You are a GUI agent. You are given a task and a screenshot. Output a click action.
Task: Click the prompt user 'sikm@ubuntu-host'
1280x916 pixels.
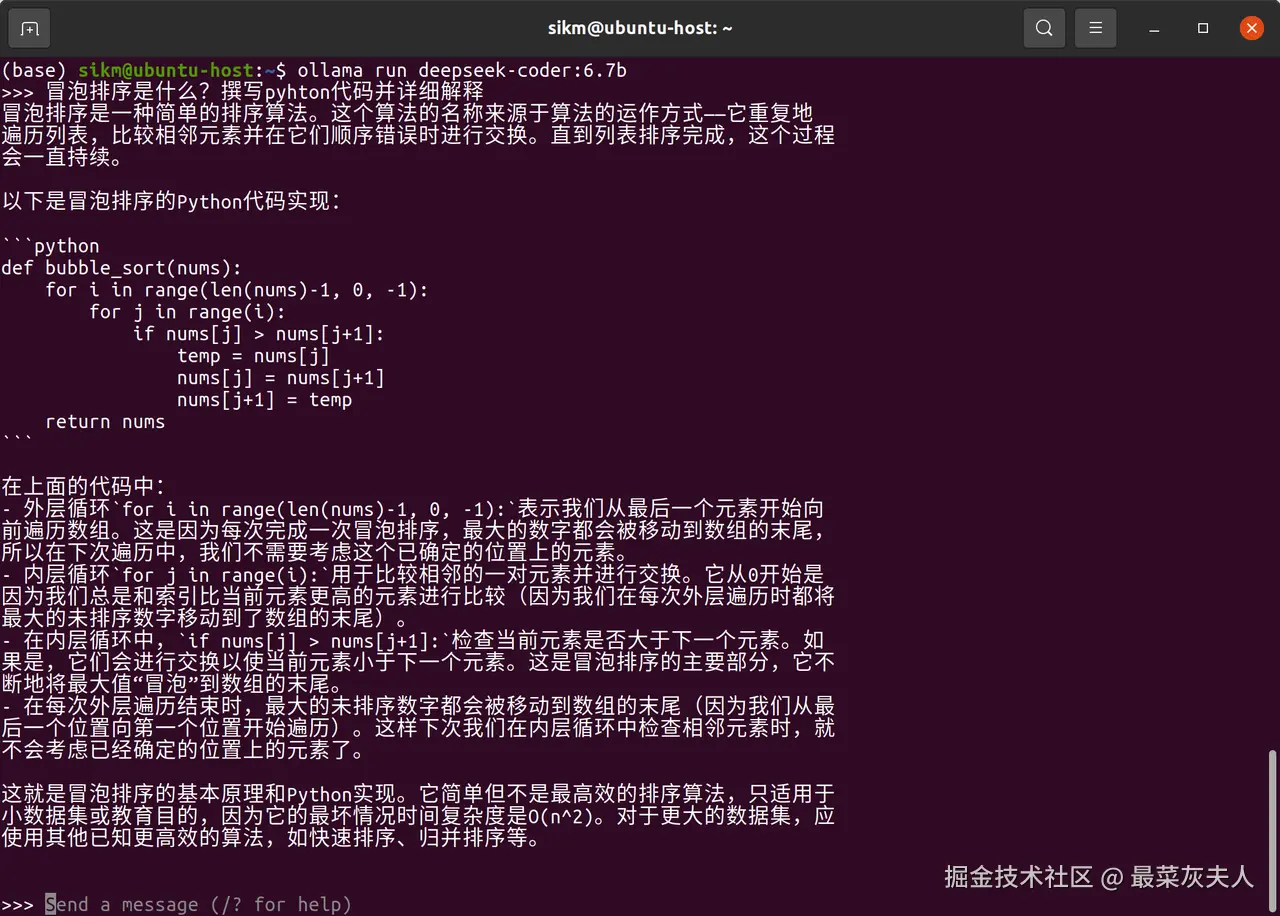click(x=167, y=70)
